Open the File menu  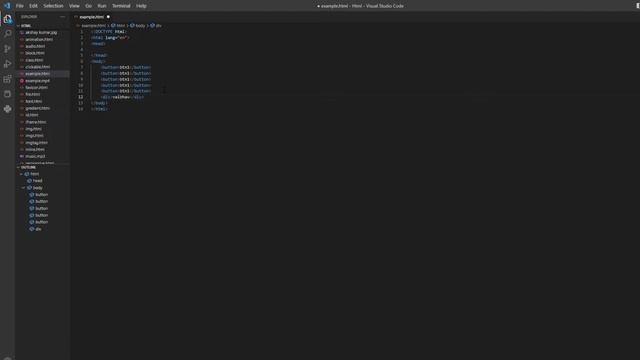[20, 6]
